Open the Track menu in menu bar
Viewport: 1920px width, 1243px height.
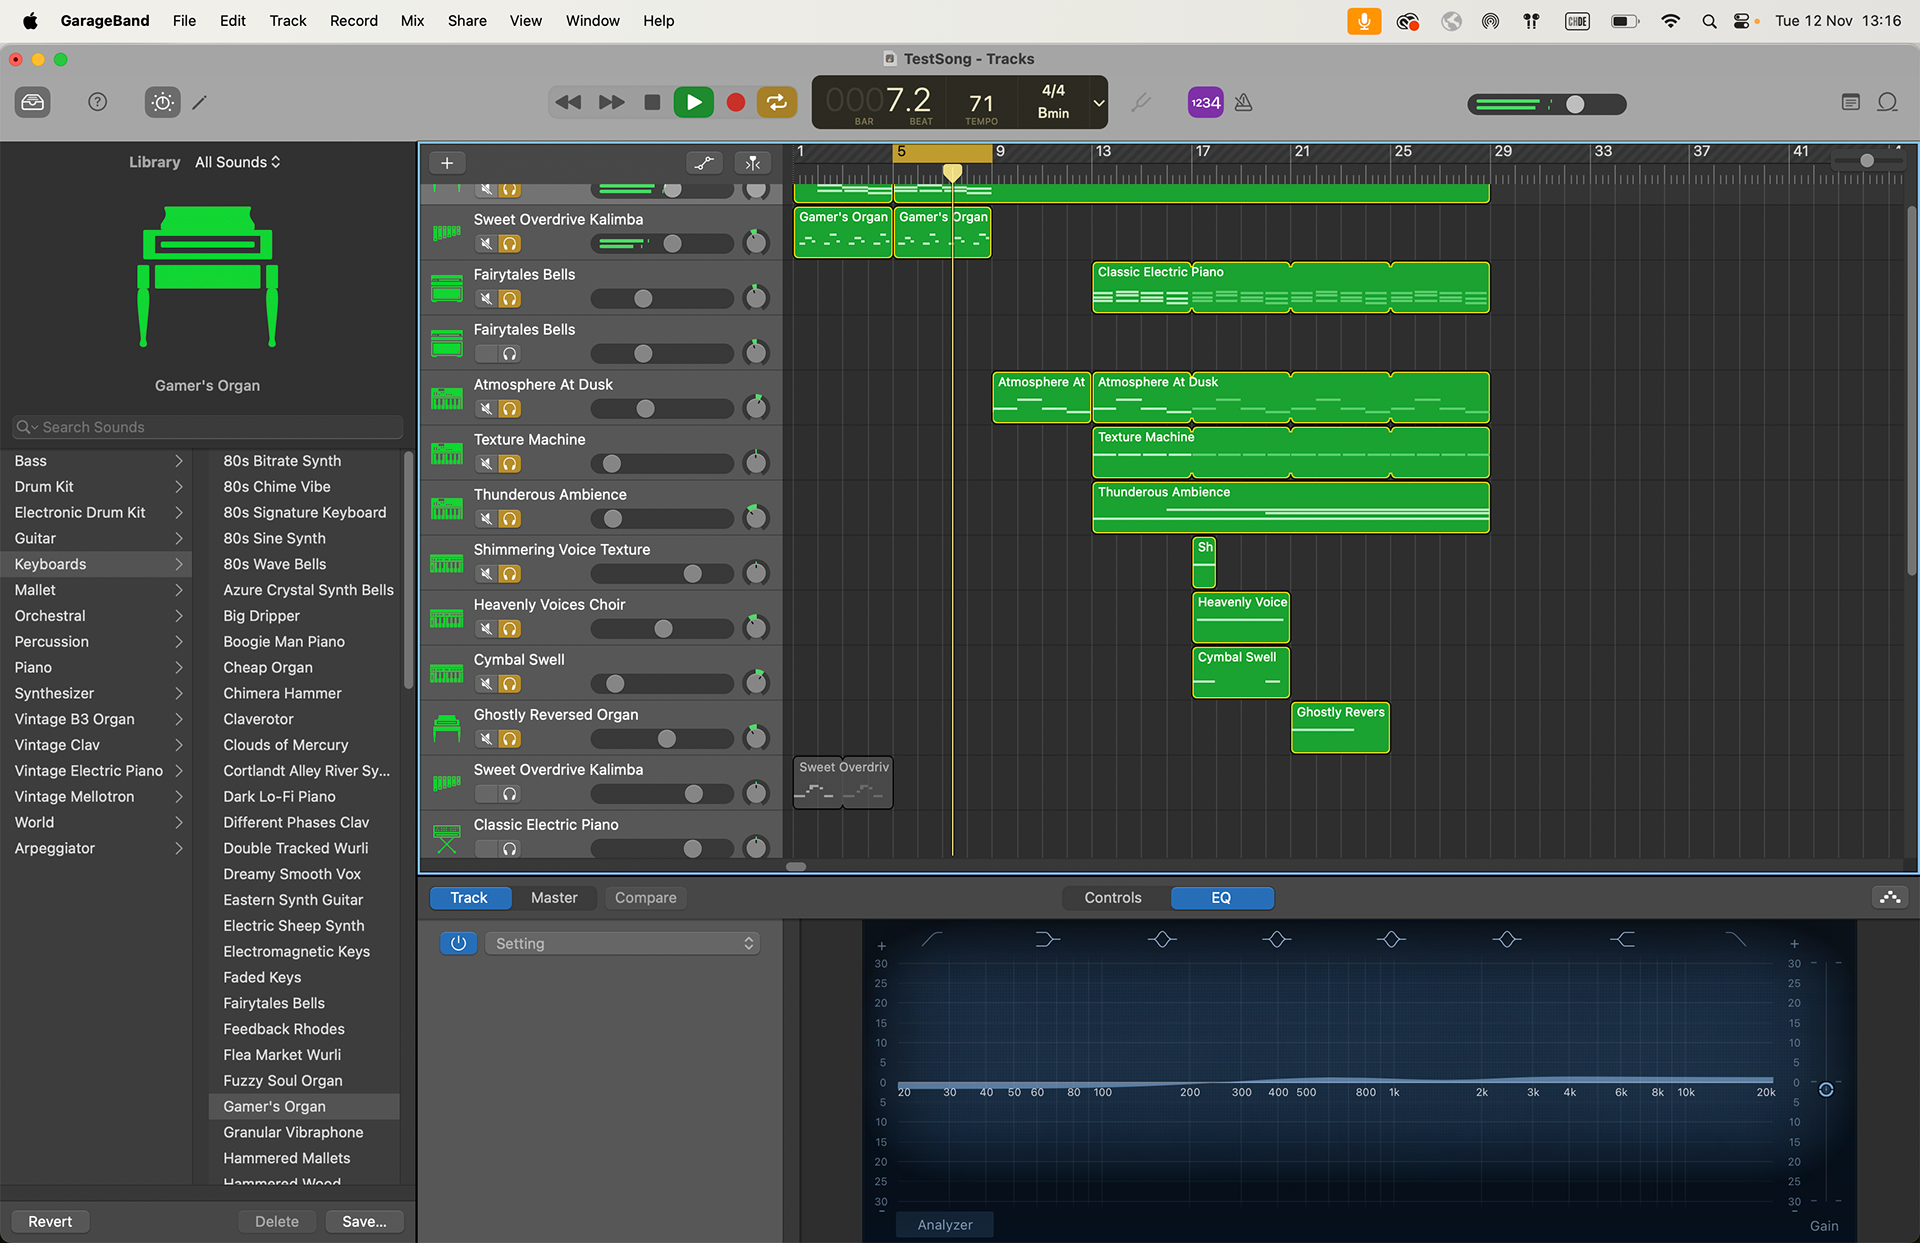288,20
